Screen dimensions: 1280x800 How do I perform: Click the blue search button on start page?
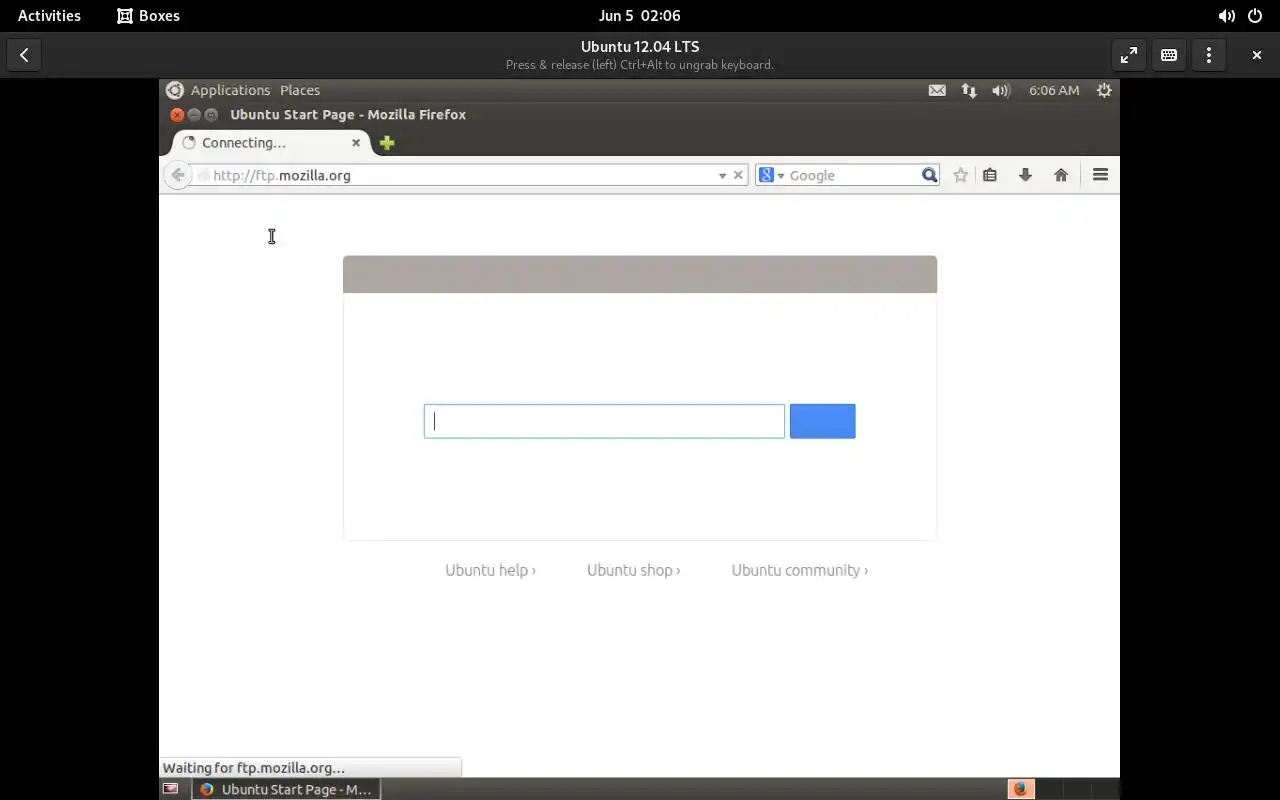point(822,421)
